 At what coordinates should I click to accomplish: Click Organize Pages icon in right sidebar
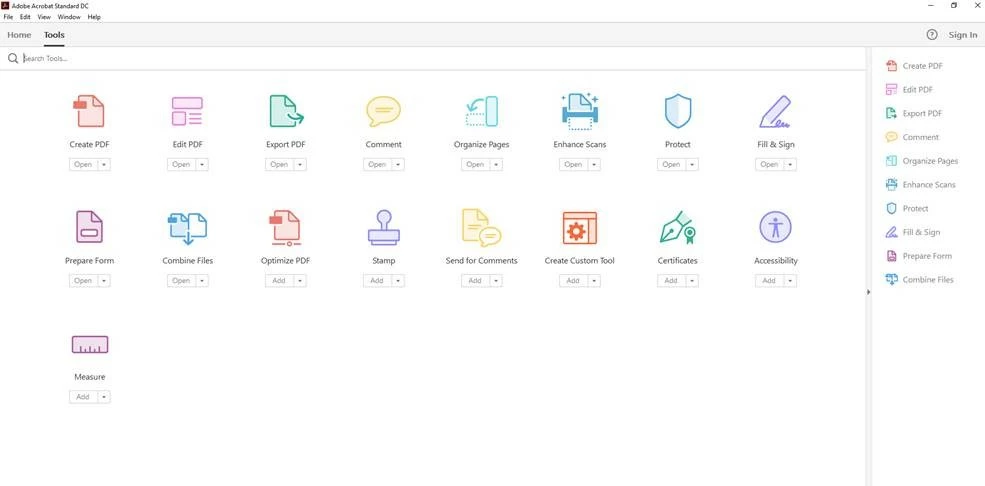coord(891,161)
